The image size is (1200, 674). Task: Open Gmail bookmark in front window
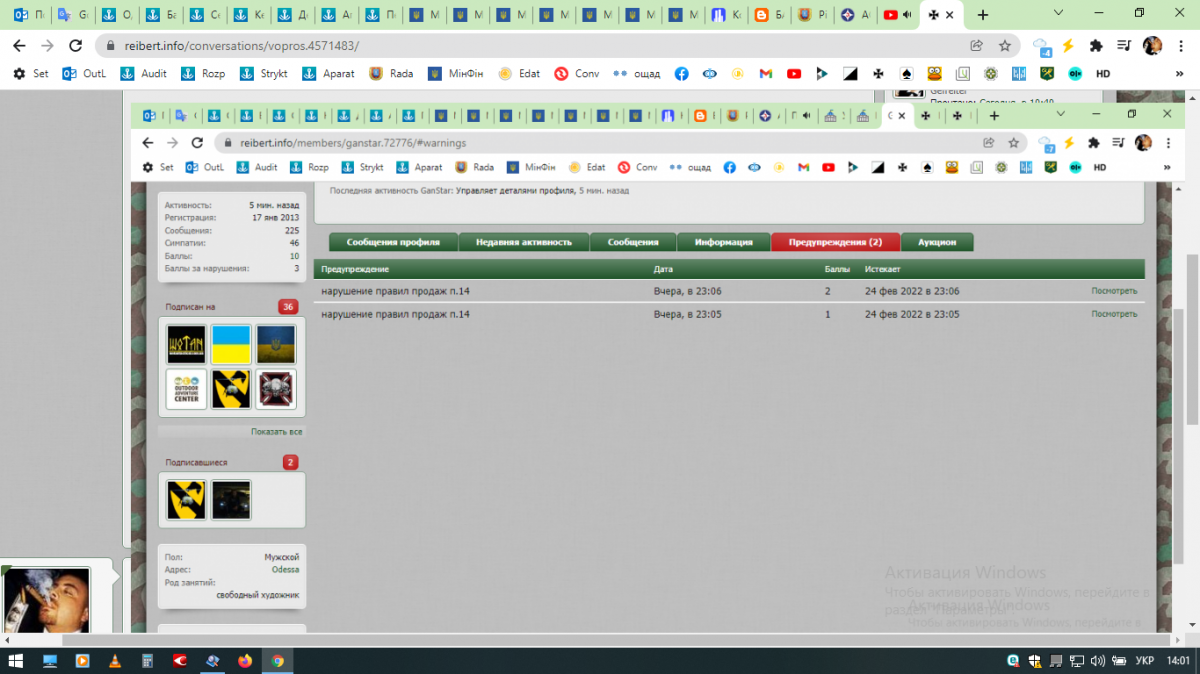[803, 167]
